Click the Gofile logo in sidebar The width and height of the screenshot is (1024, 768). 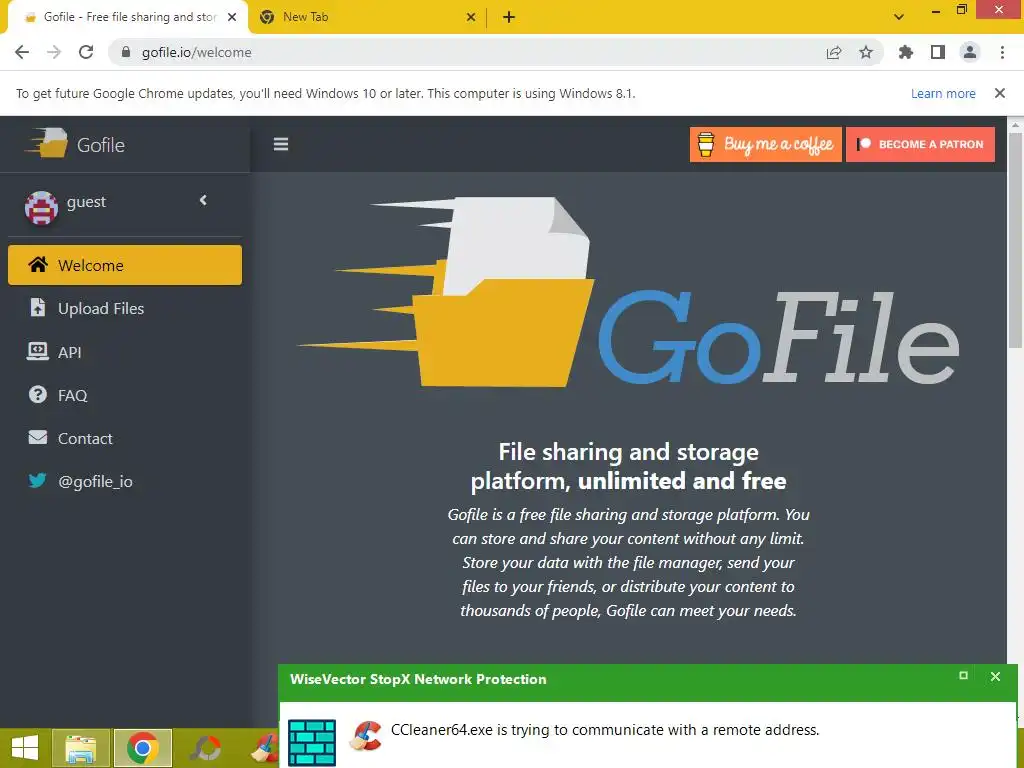point(75,144)
